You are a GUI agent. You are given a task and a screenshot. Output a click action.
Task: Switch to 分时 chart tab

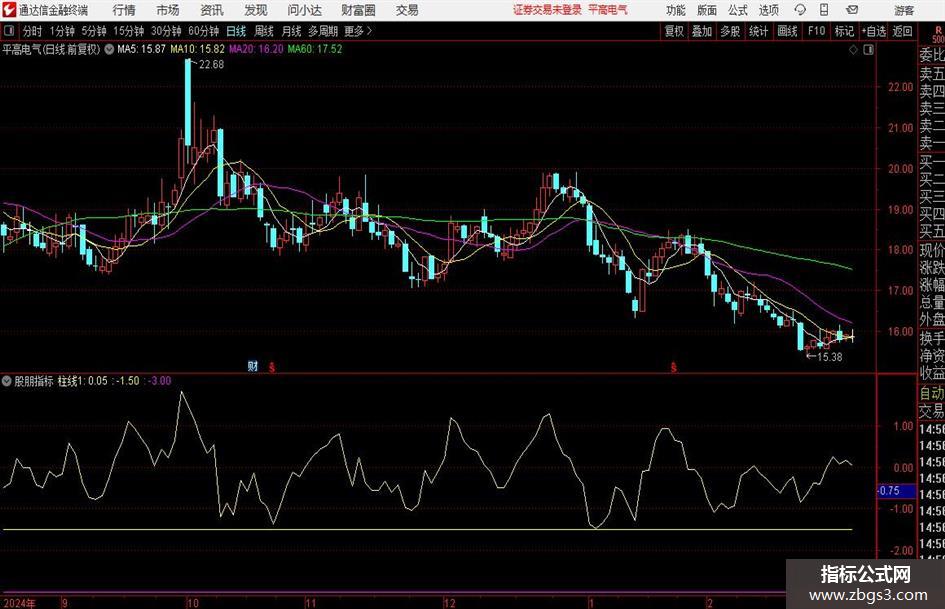(x=32, y=31)
